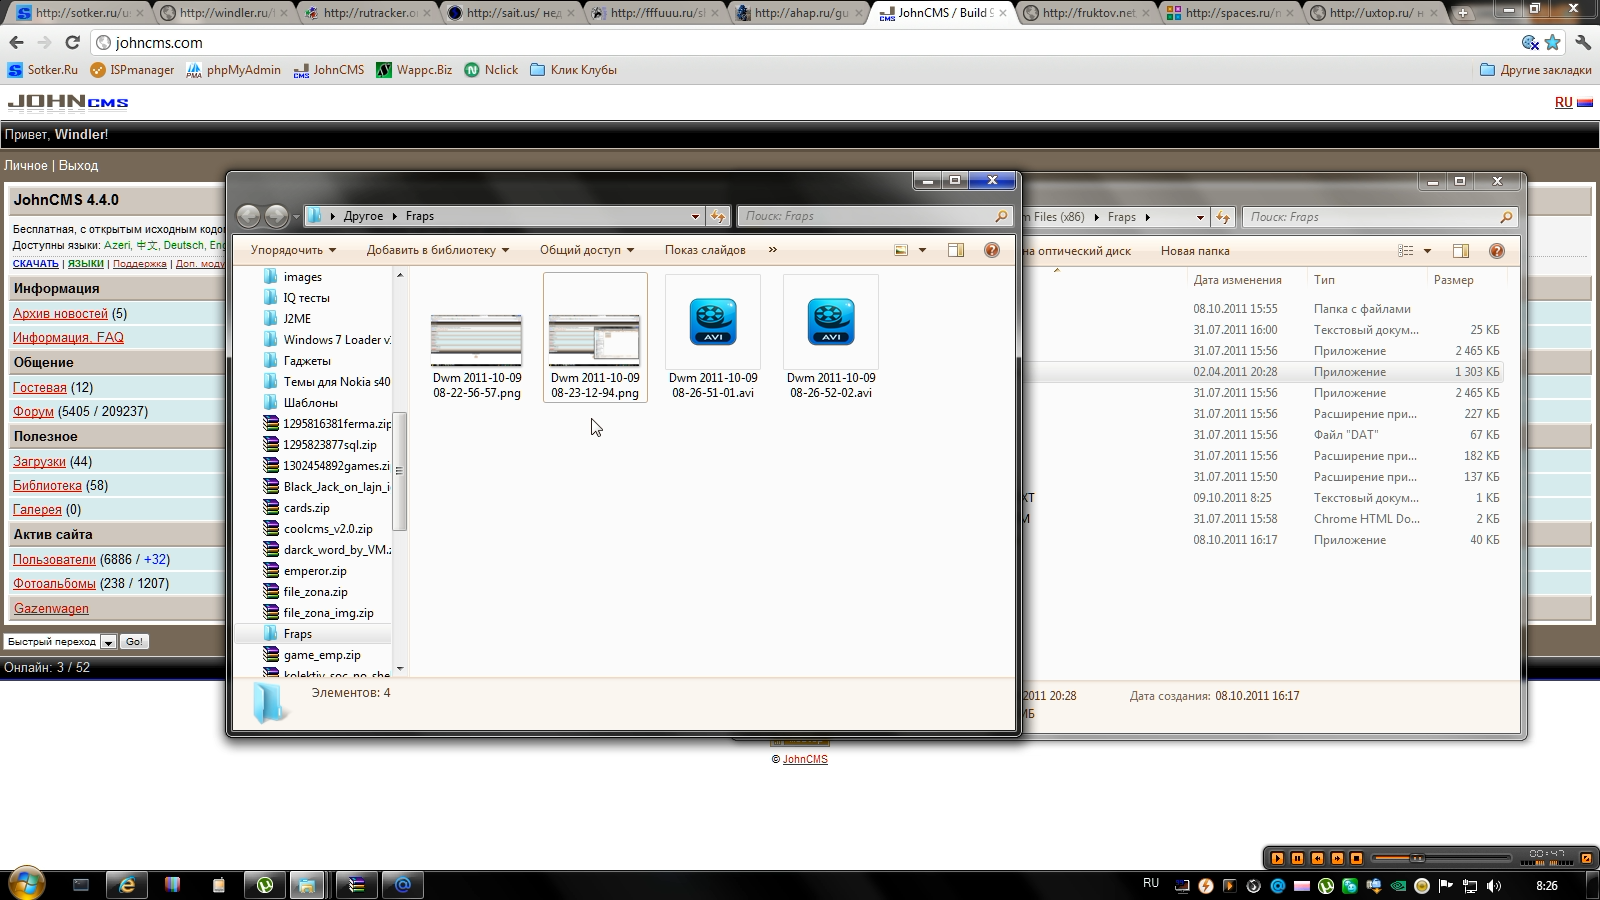Open Explorer help in the Fraps window

click(x=991, y=250)
